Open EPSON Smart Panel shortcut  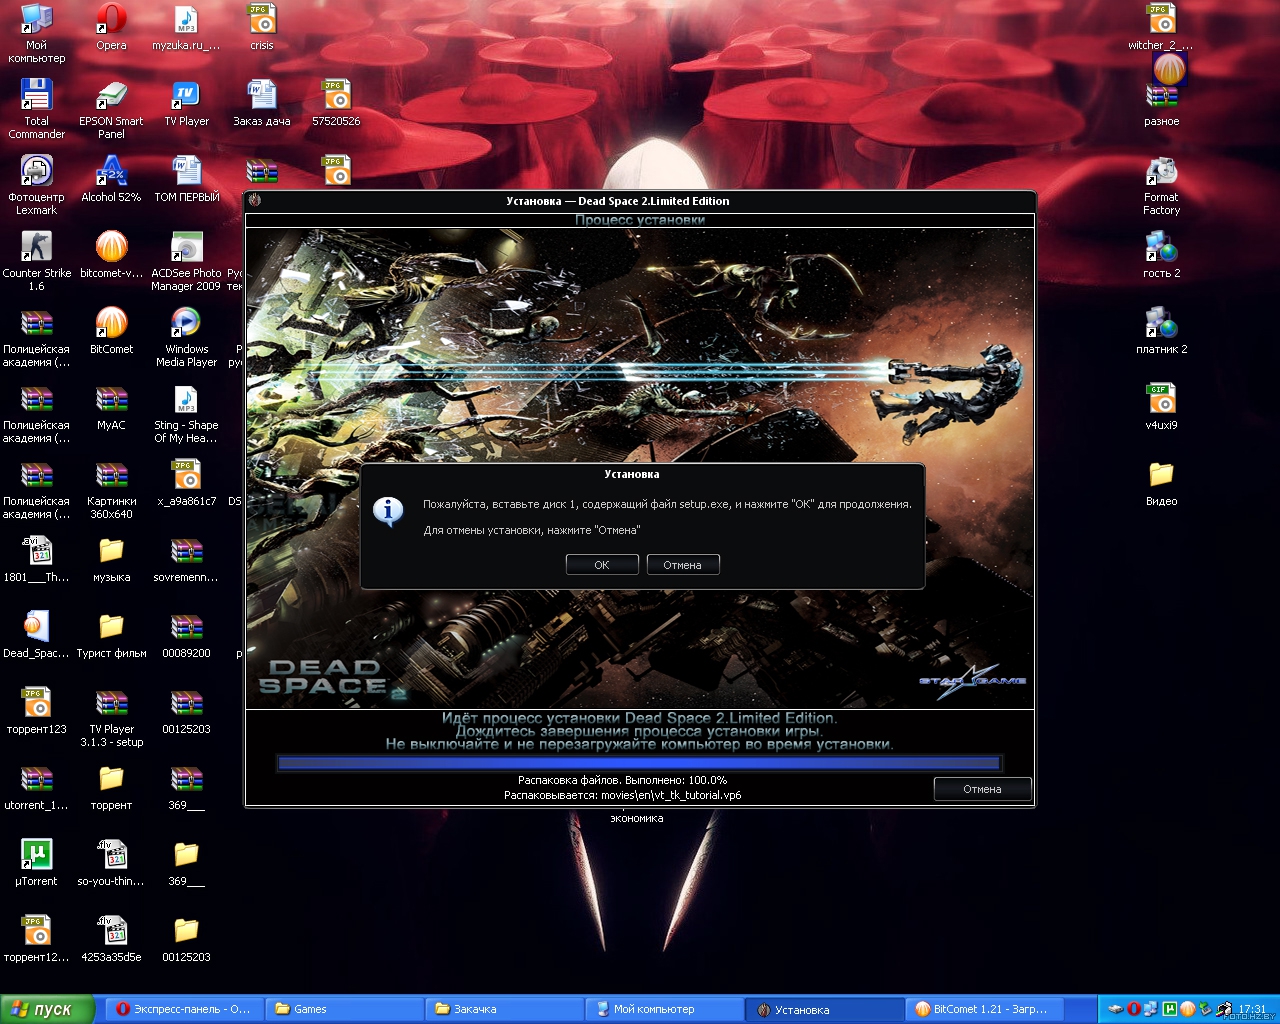point(111,109)
